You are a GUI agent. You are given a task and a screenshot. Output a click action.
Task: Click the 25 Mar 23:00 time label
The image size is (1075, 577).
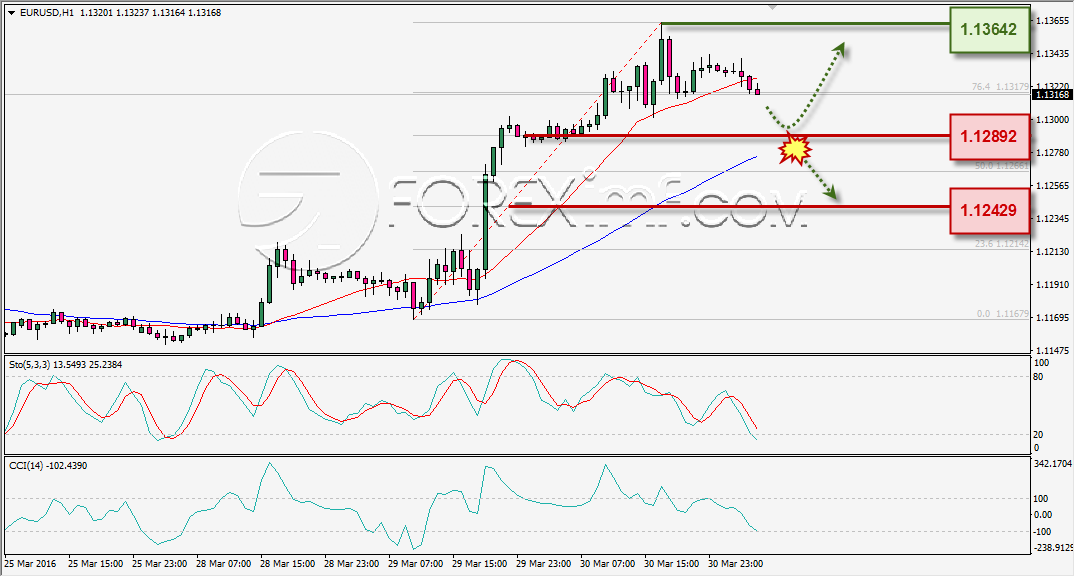point(160,564)
